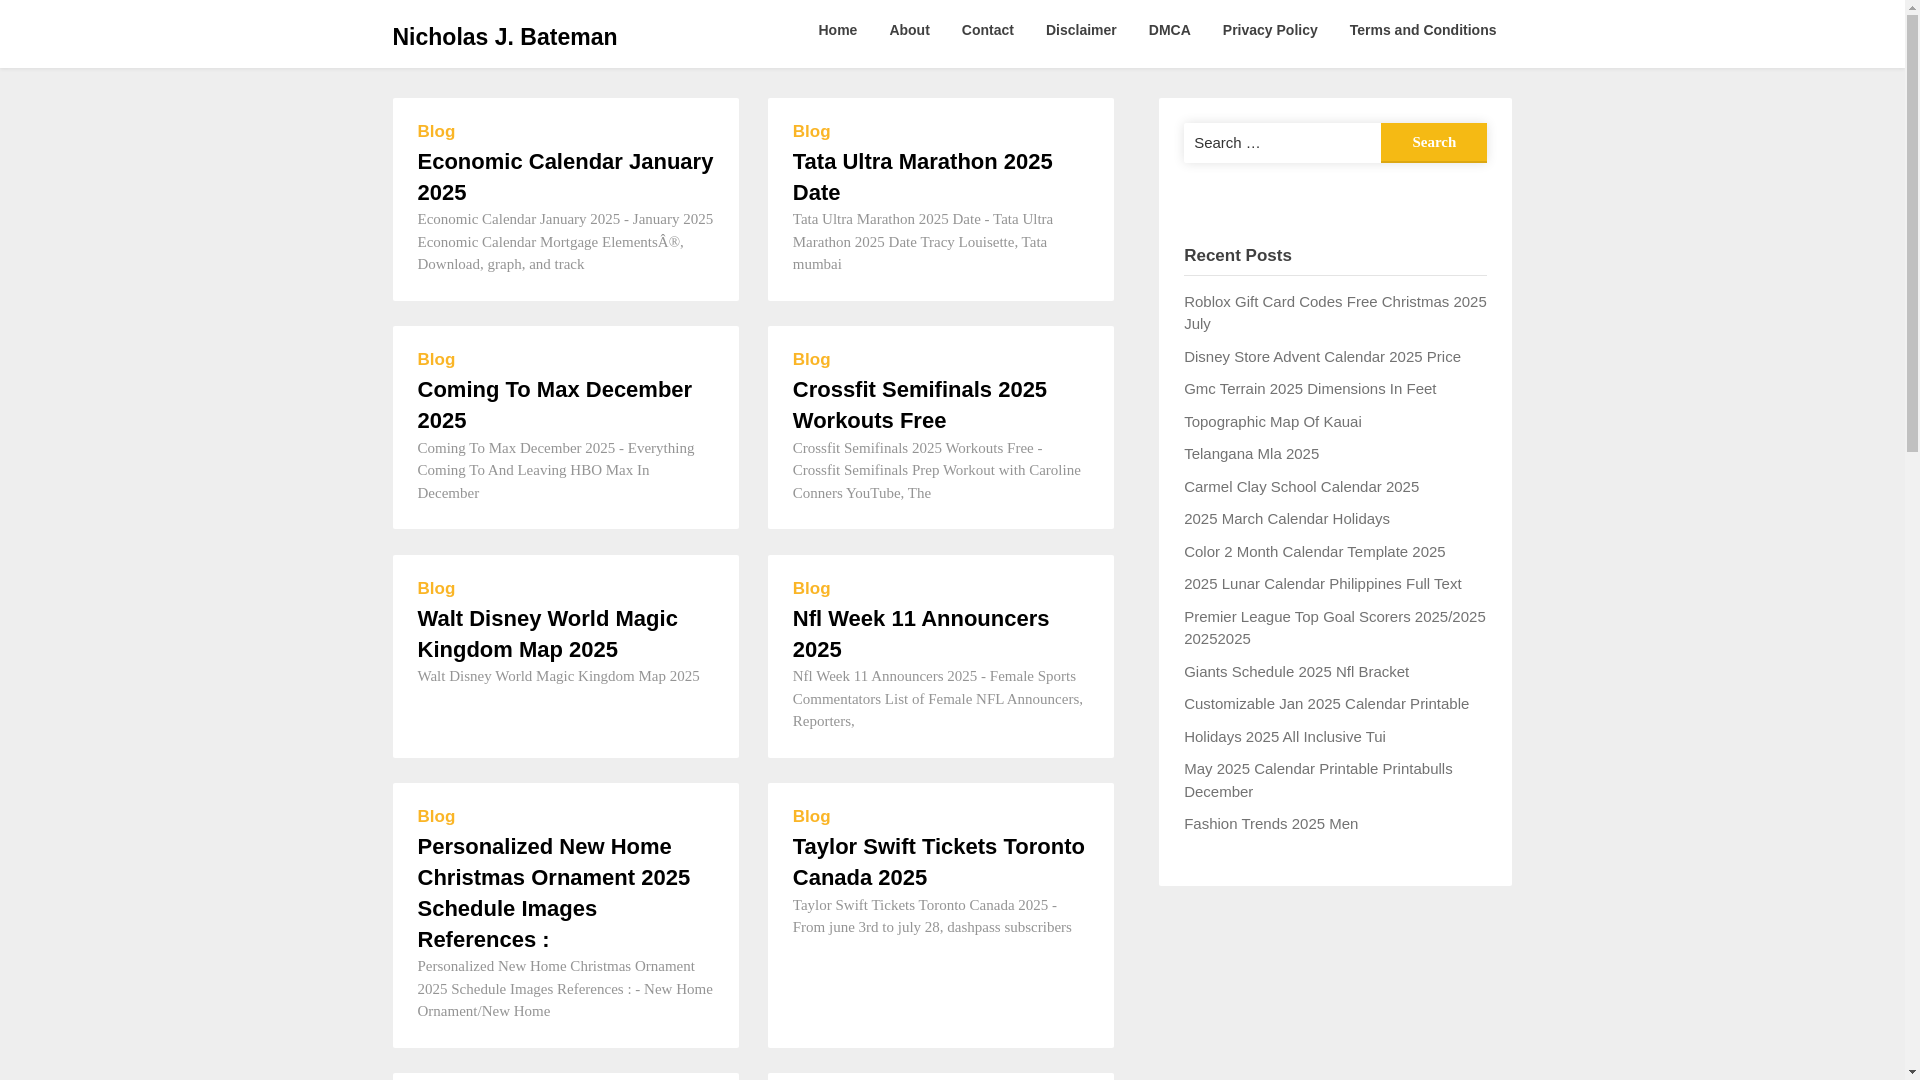Open Customizable Jan 2025 Calendar Printable link
This screenshot has height=1080, width=1920.
pos(1326,703)
